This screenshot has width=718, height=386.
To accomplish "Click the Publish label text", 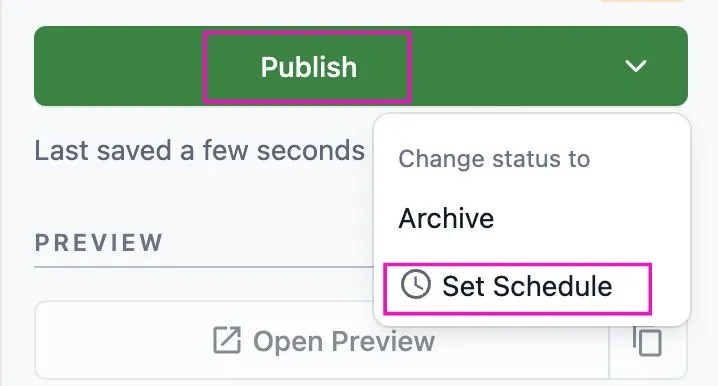I will pos(309,67).
